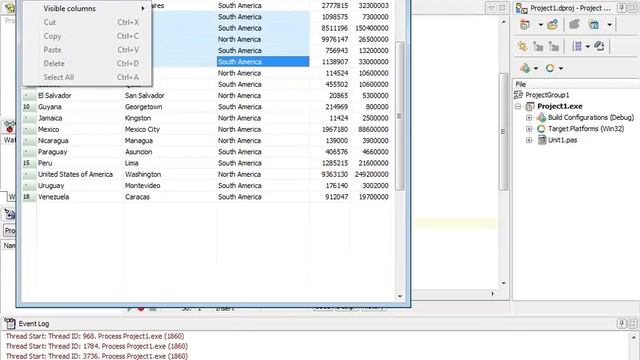Pin the Event Log panel
Image resolution: width=640 pixels, height=360 pixels.
(622, 324)
